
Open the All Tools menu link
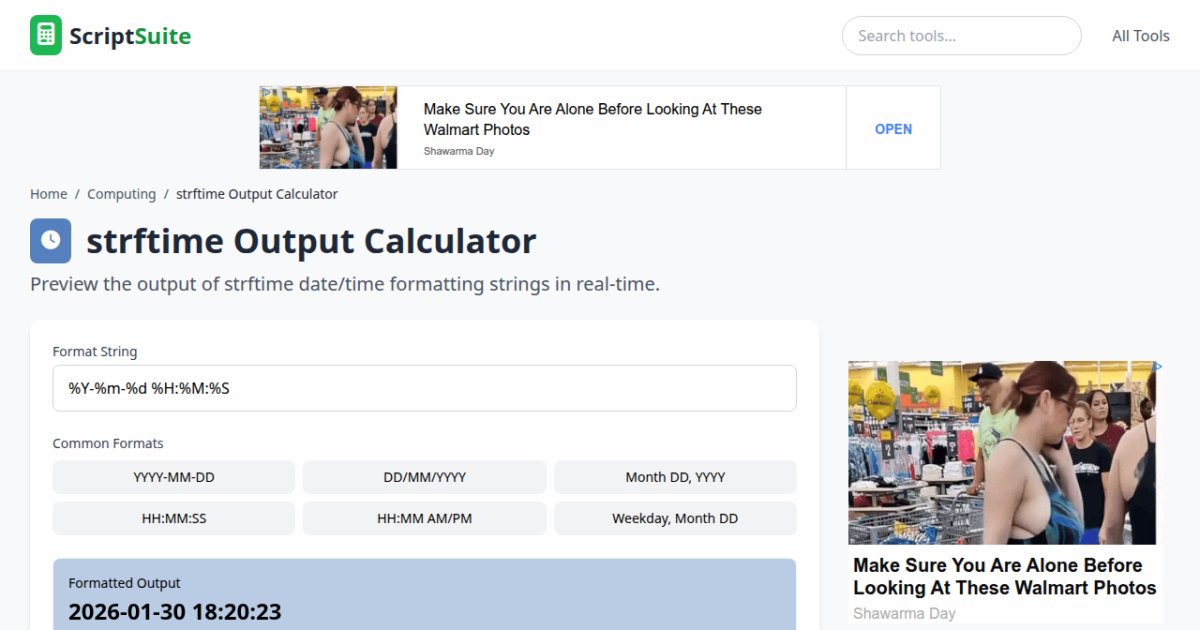[x=1140, y=36]
